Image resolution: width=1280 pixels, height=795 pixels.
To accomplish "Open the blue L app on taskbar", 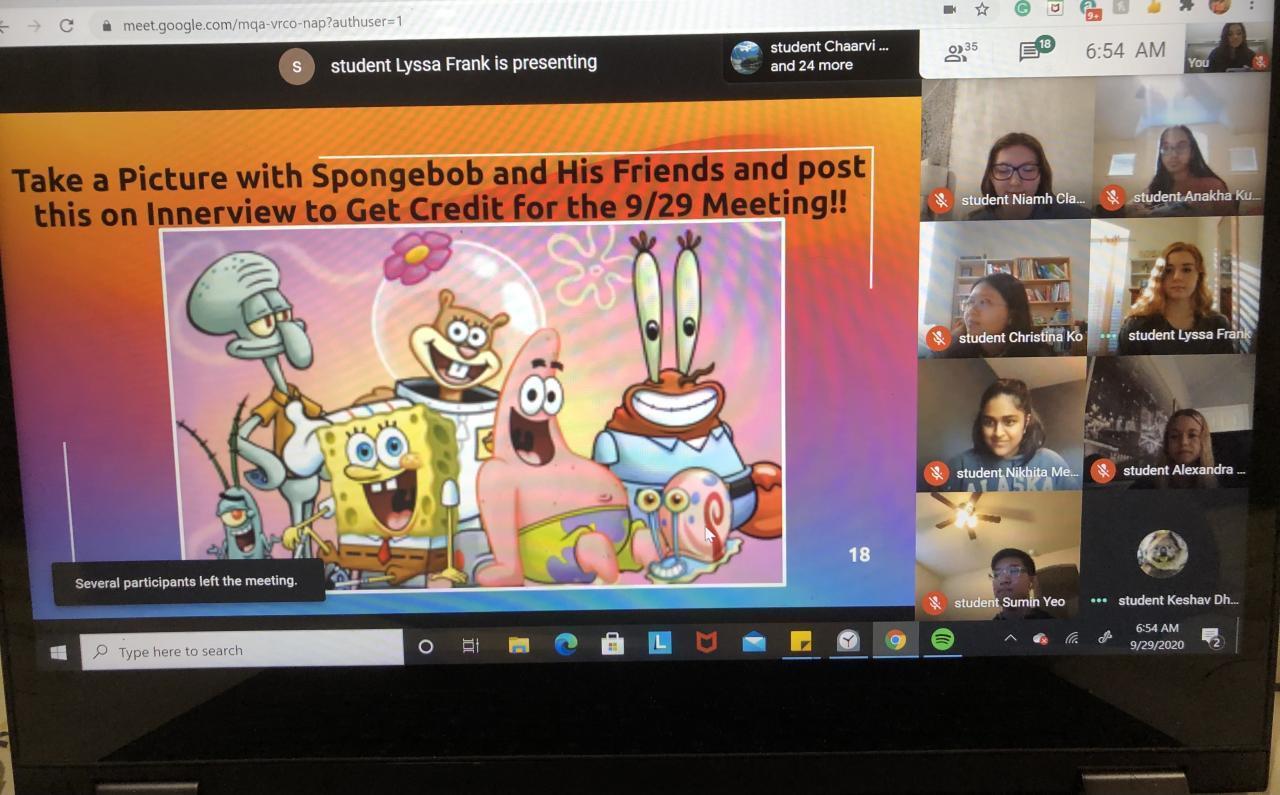I will coord(660,643).
